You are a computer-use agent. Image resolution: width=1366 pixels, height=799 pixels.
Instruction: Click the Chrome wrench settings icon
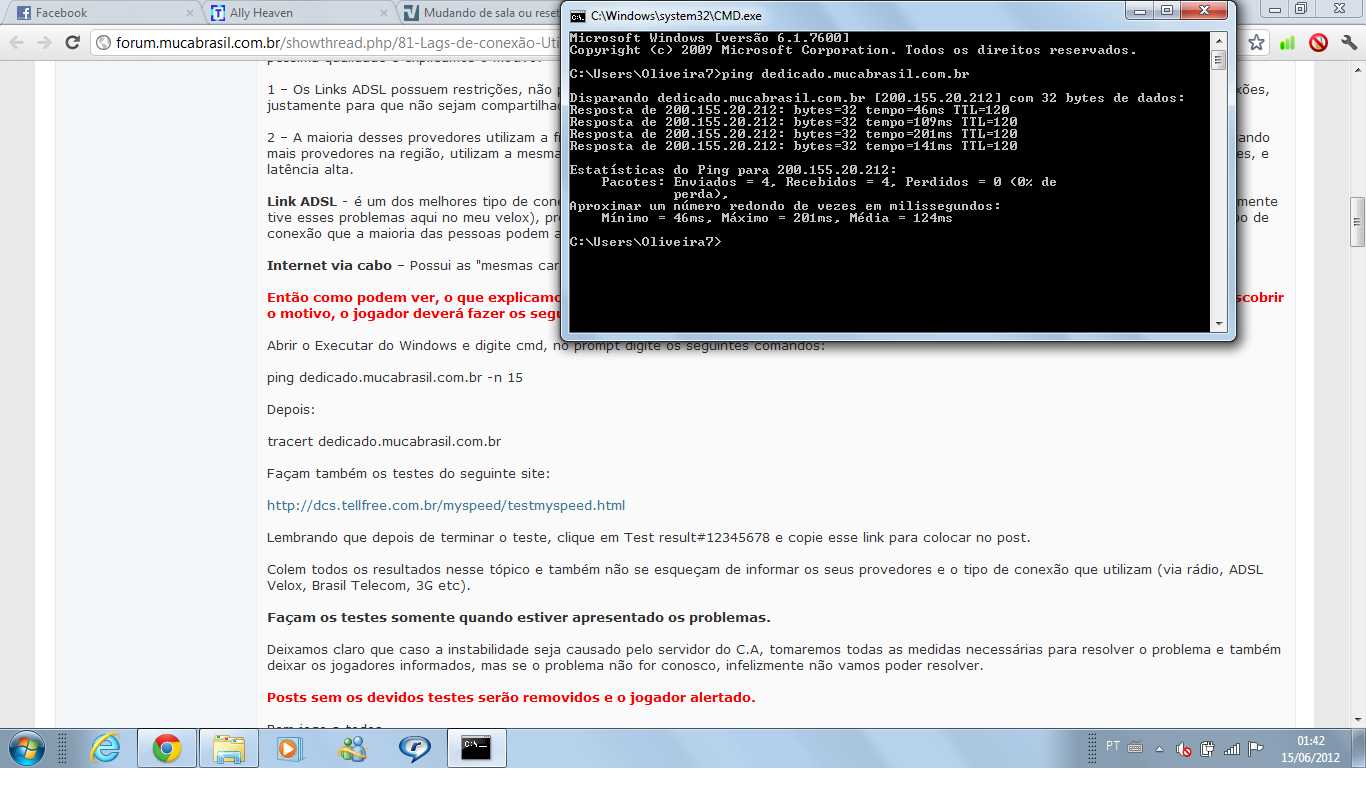point(1348,43)
